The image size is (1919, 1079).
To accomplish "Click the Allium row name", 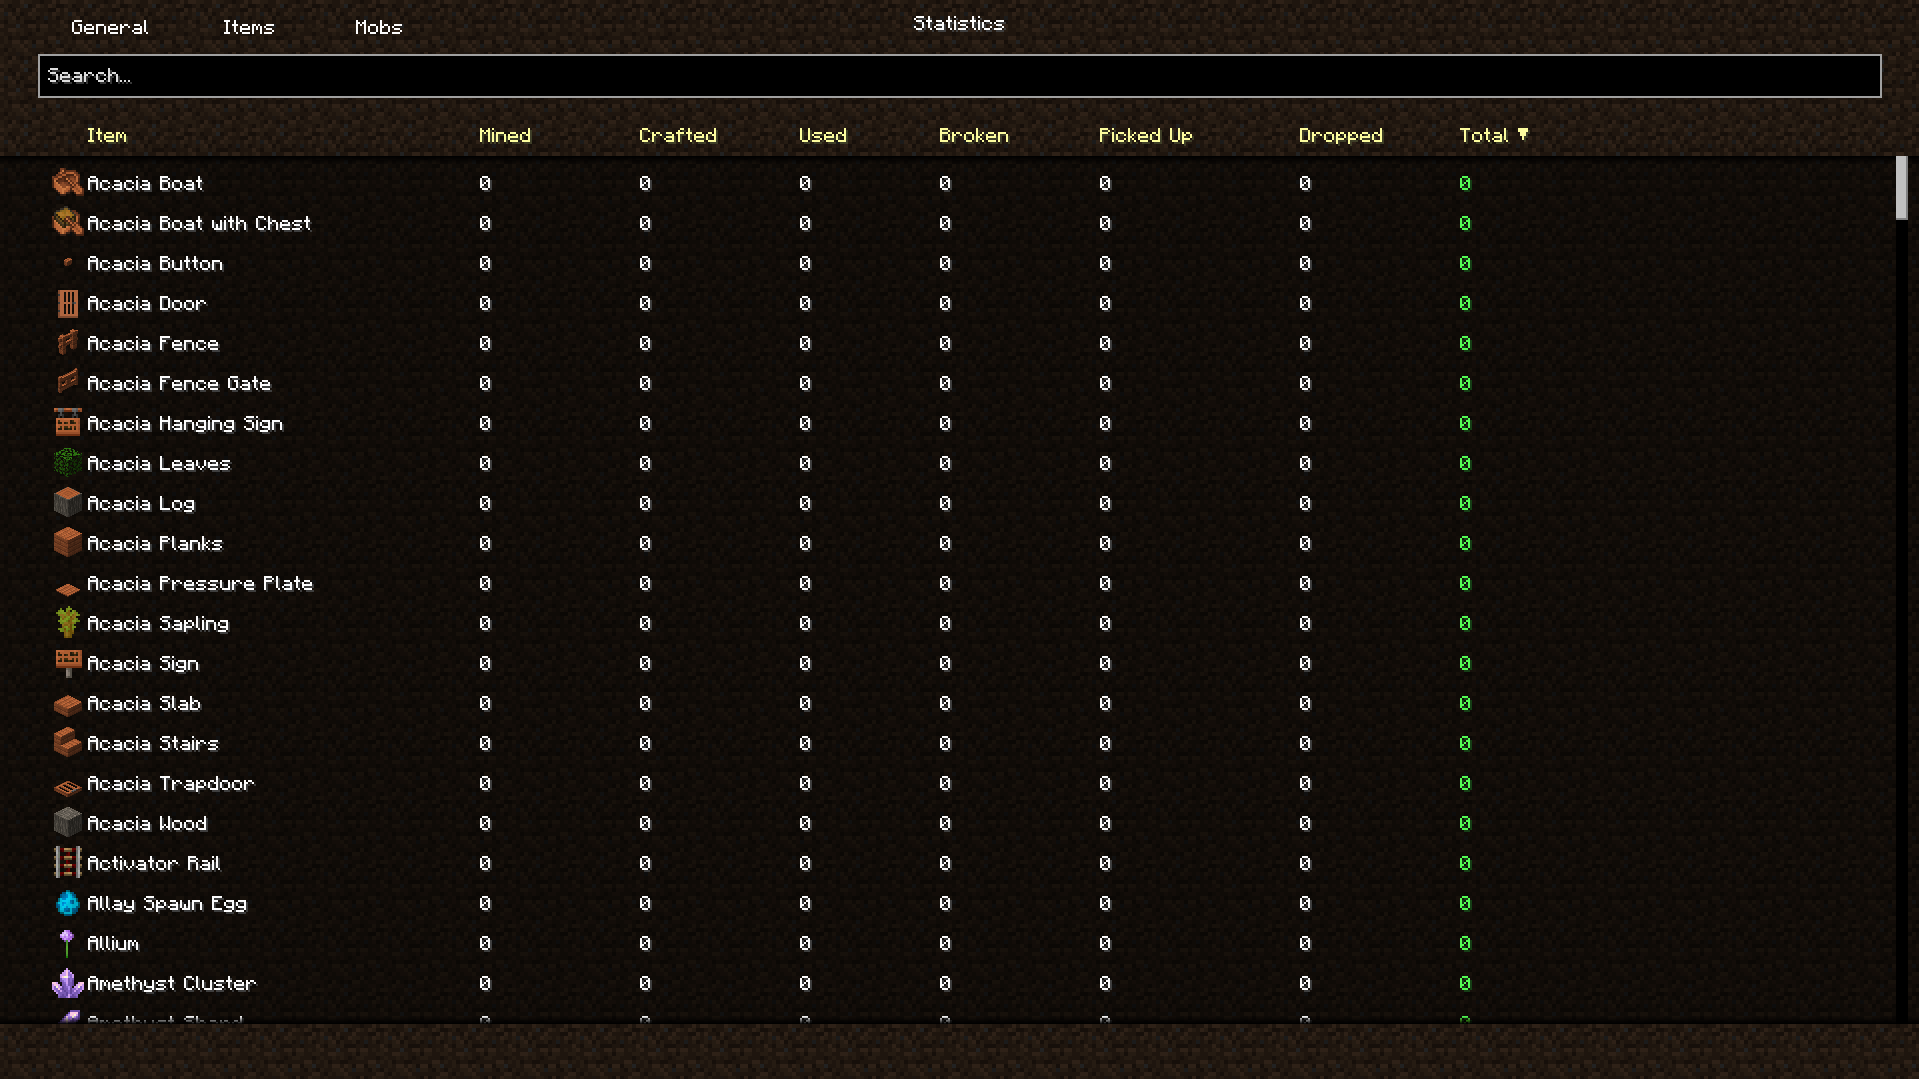I will 113,943.
